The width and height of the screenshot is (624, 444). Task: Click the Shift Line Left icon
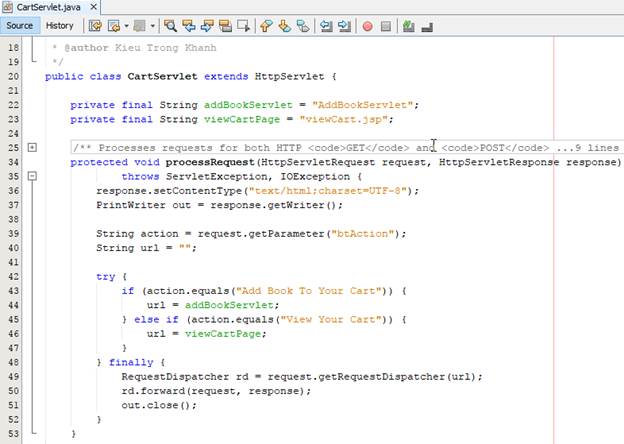(326, 26)
